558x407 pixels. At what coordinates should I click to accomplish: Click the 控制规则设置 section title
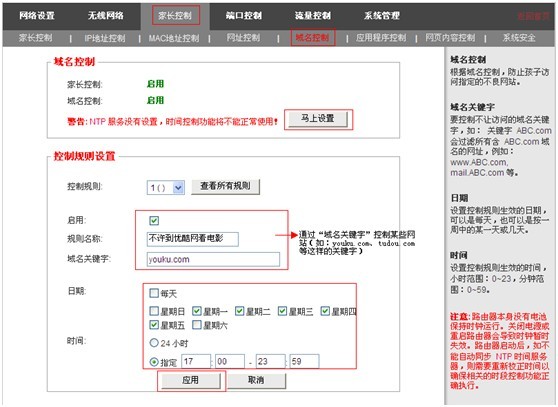pyautogui.click(x=84, y=156)
